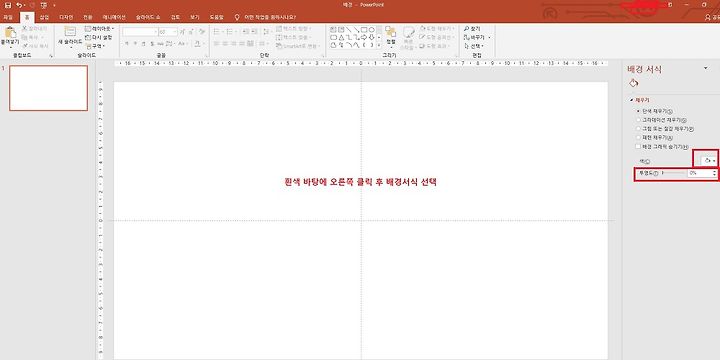
Task: Click the Save icon in quick access toolbar
Action: [7, 5]
